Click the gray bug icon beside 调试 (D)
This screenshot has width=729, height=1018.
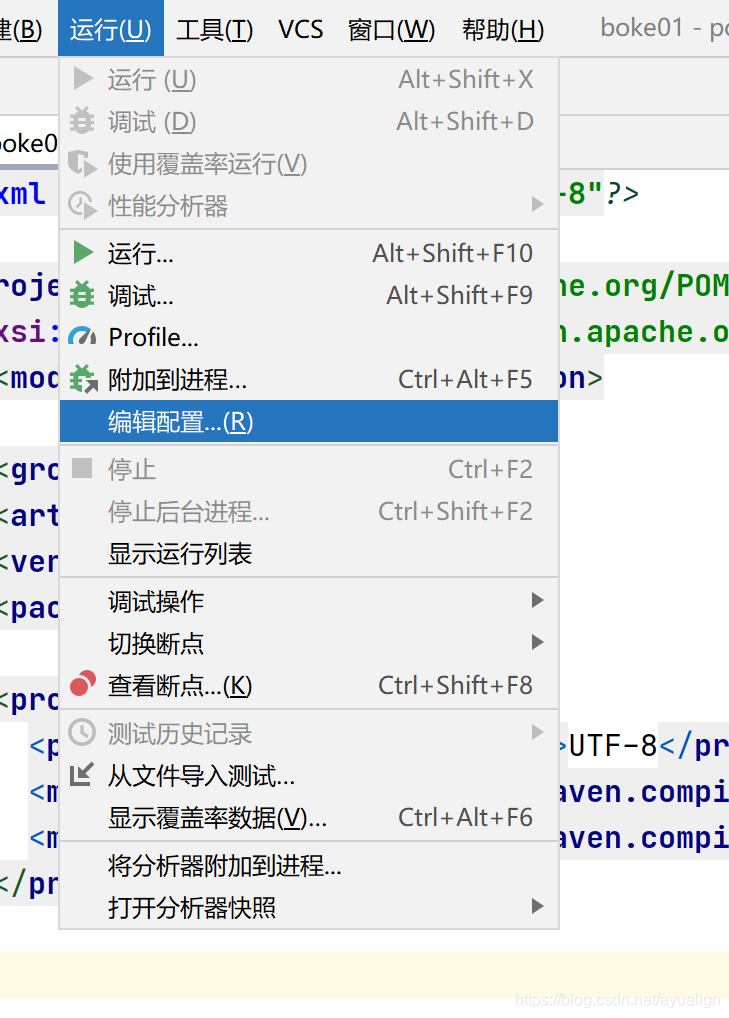coord(82,121)
